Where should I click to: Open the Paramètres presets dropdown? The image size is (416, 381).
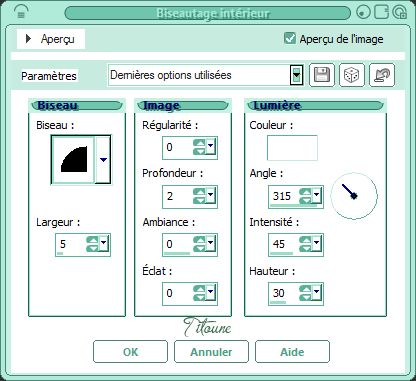click(296, 75)
